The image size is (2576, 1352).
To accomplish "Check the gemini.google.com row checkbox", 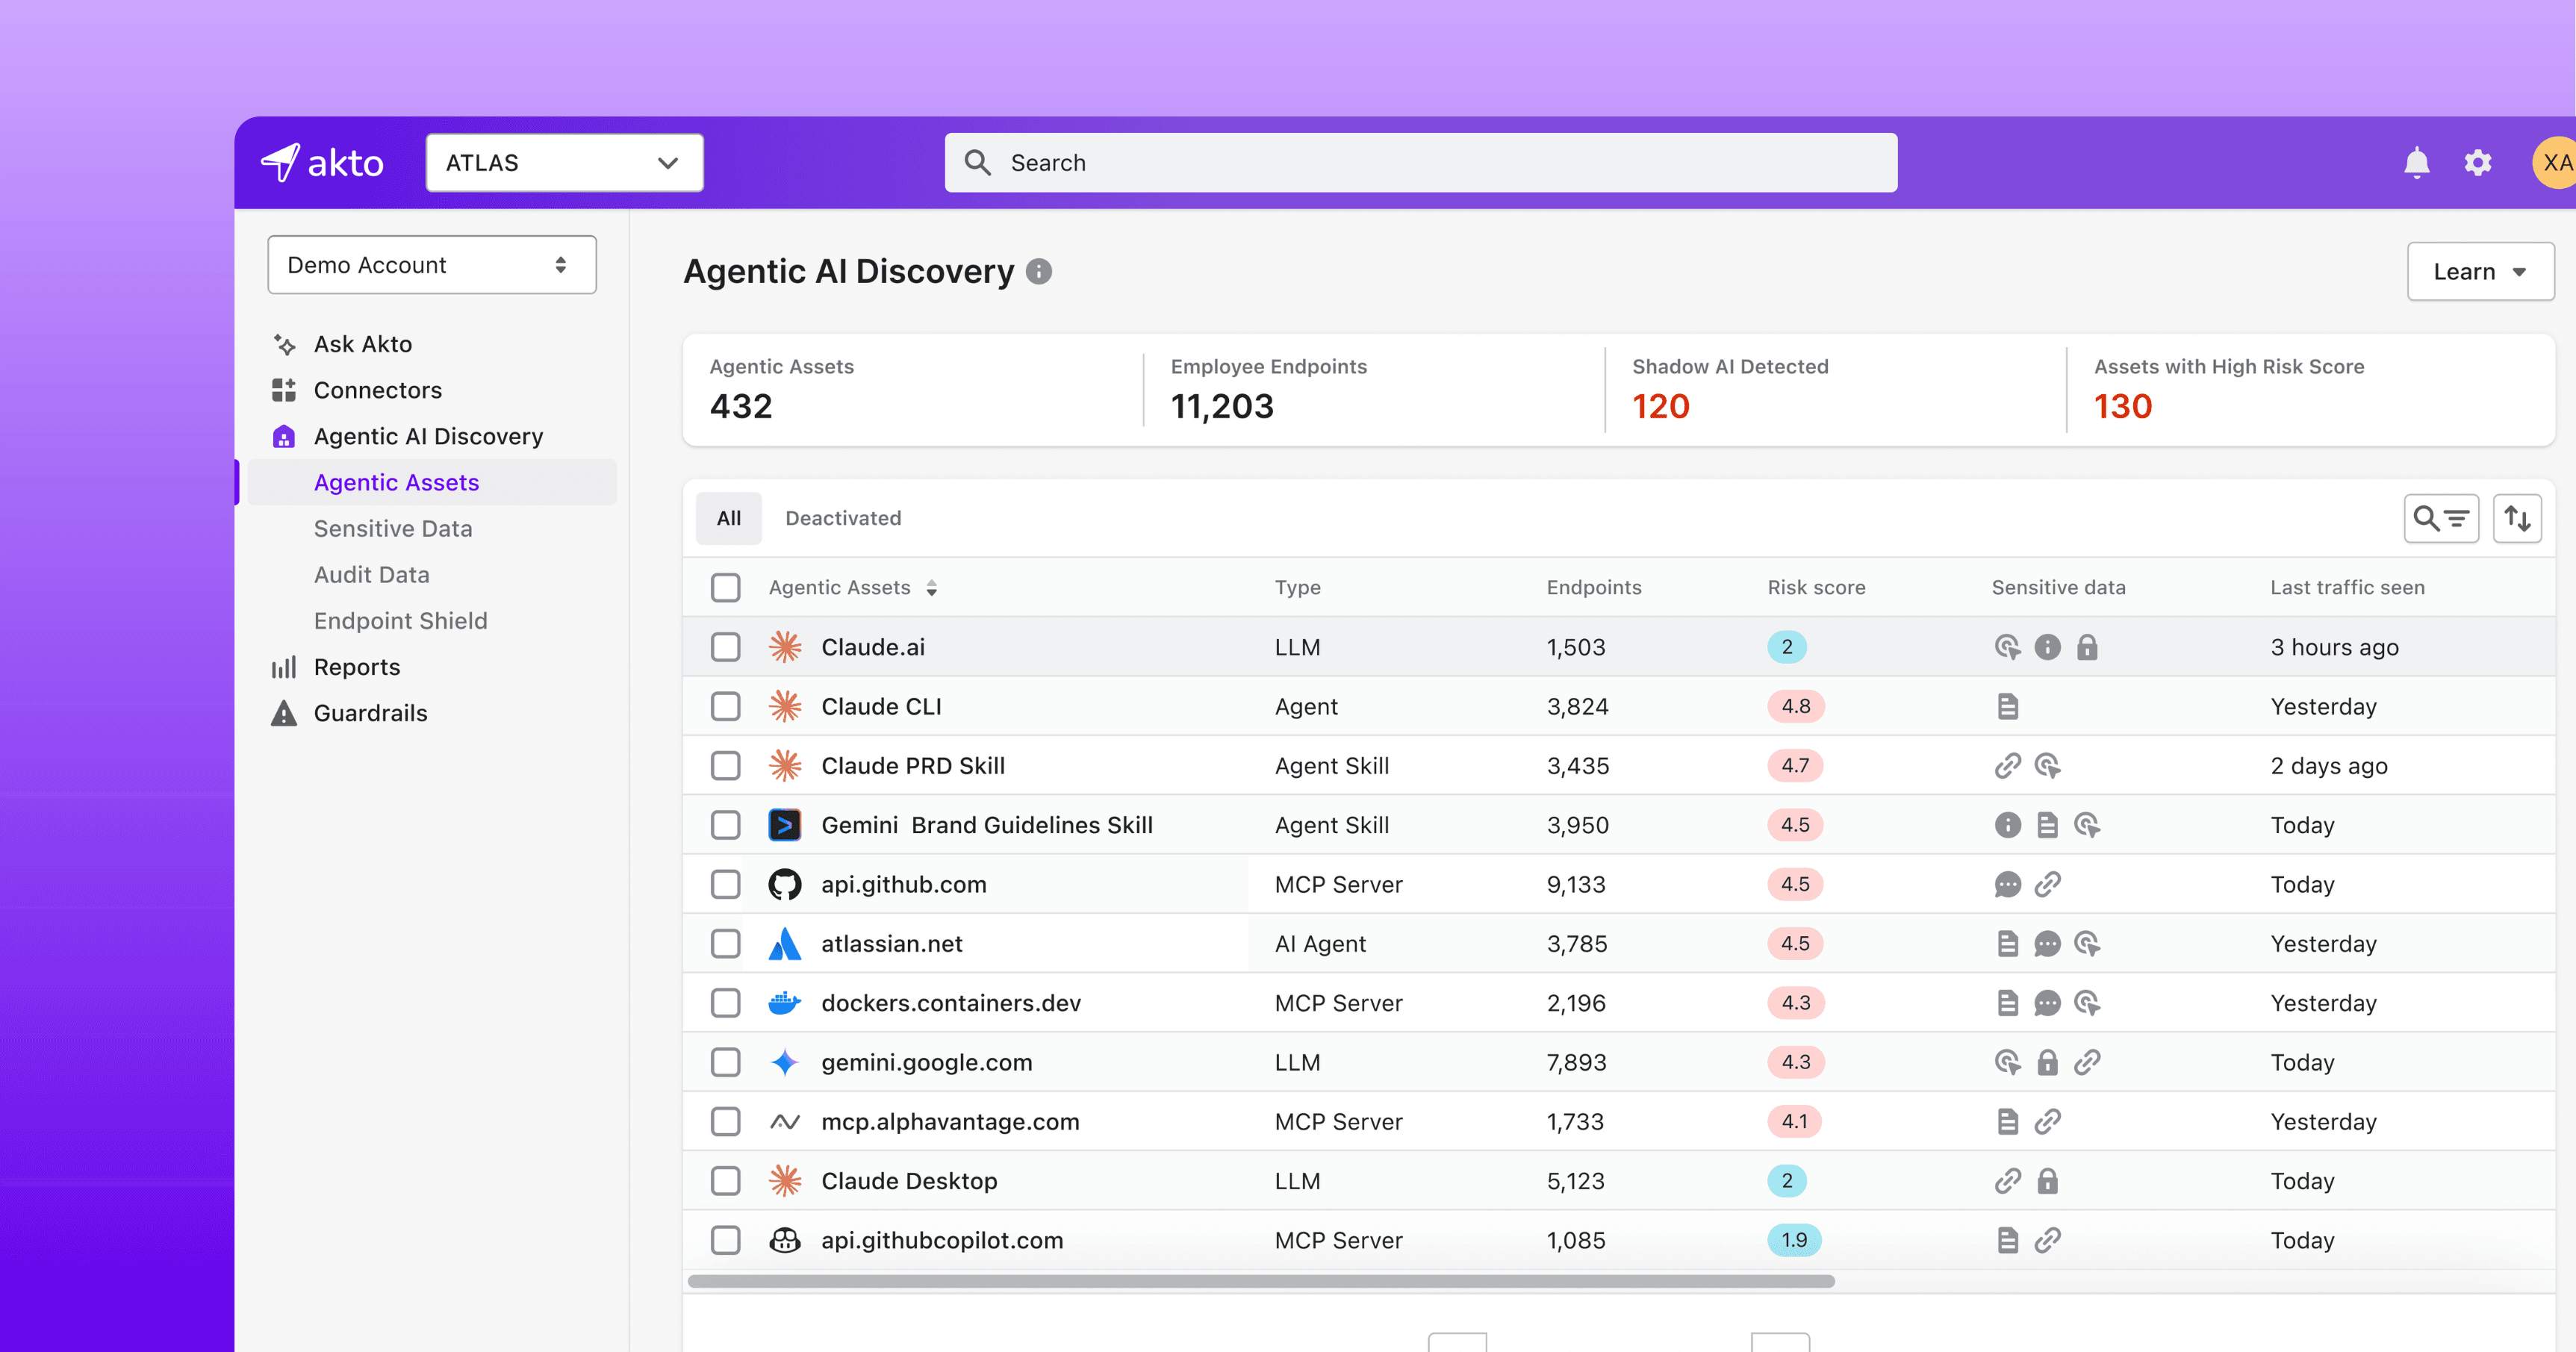I will [726, 1062].
